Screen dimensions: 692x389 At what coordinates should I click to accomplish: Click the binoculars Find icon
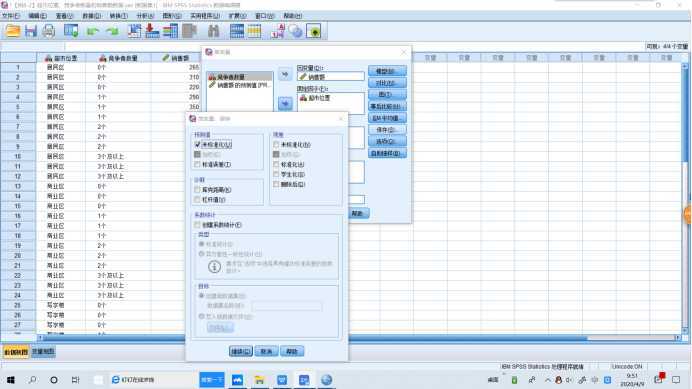click(x=214, y=31)
